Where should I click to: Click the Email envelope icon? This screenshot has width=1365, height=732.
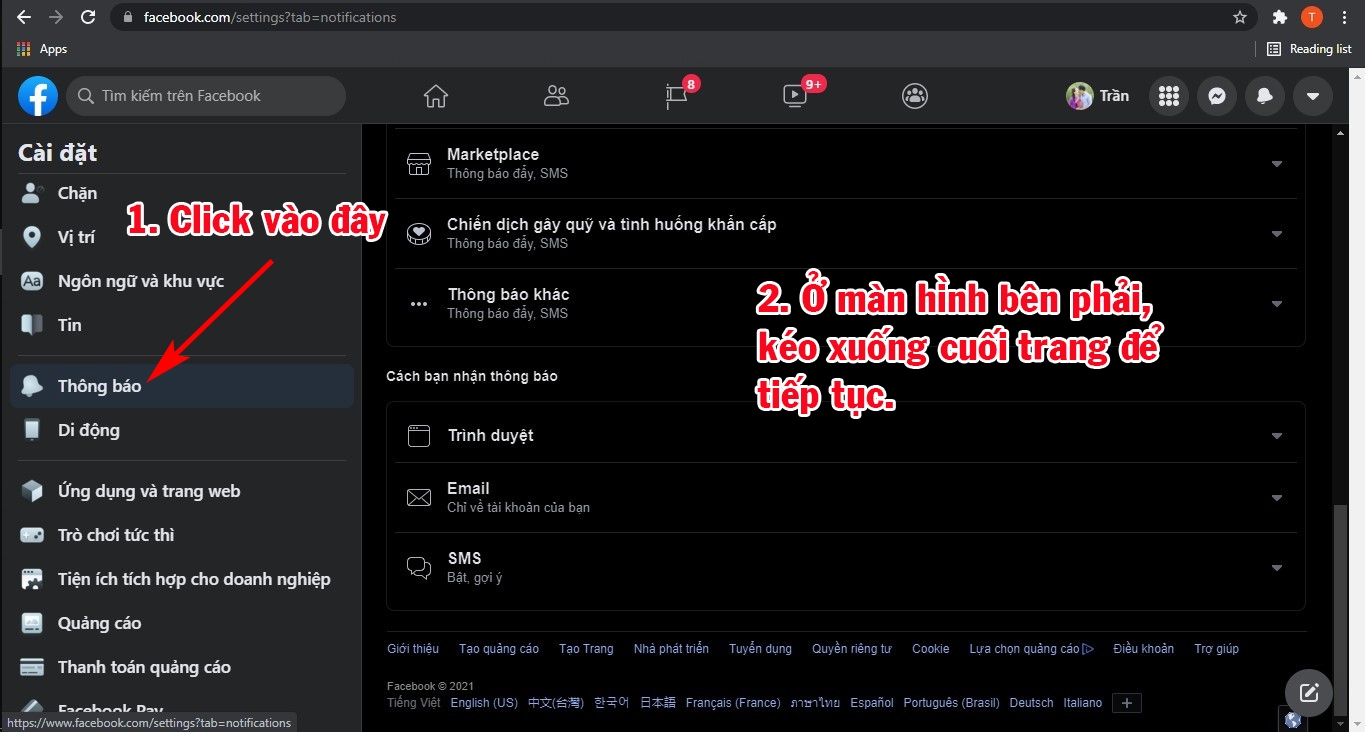pyautogui.click(x=419, y=498)
